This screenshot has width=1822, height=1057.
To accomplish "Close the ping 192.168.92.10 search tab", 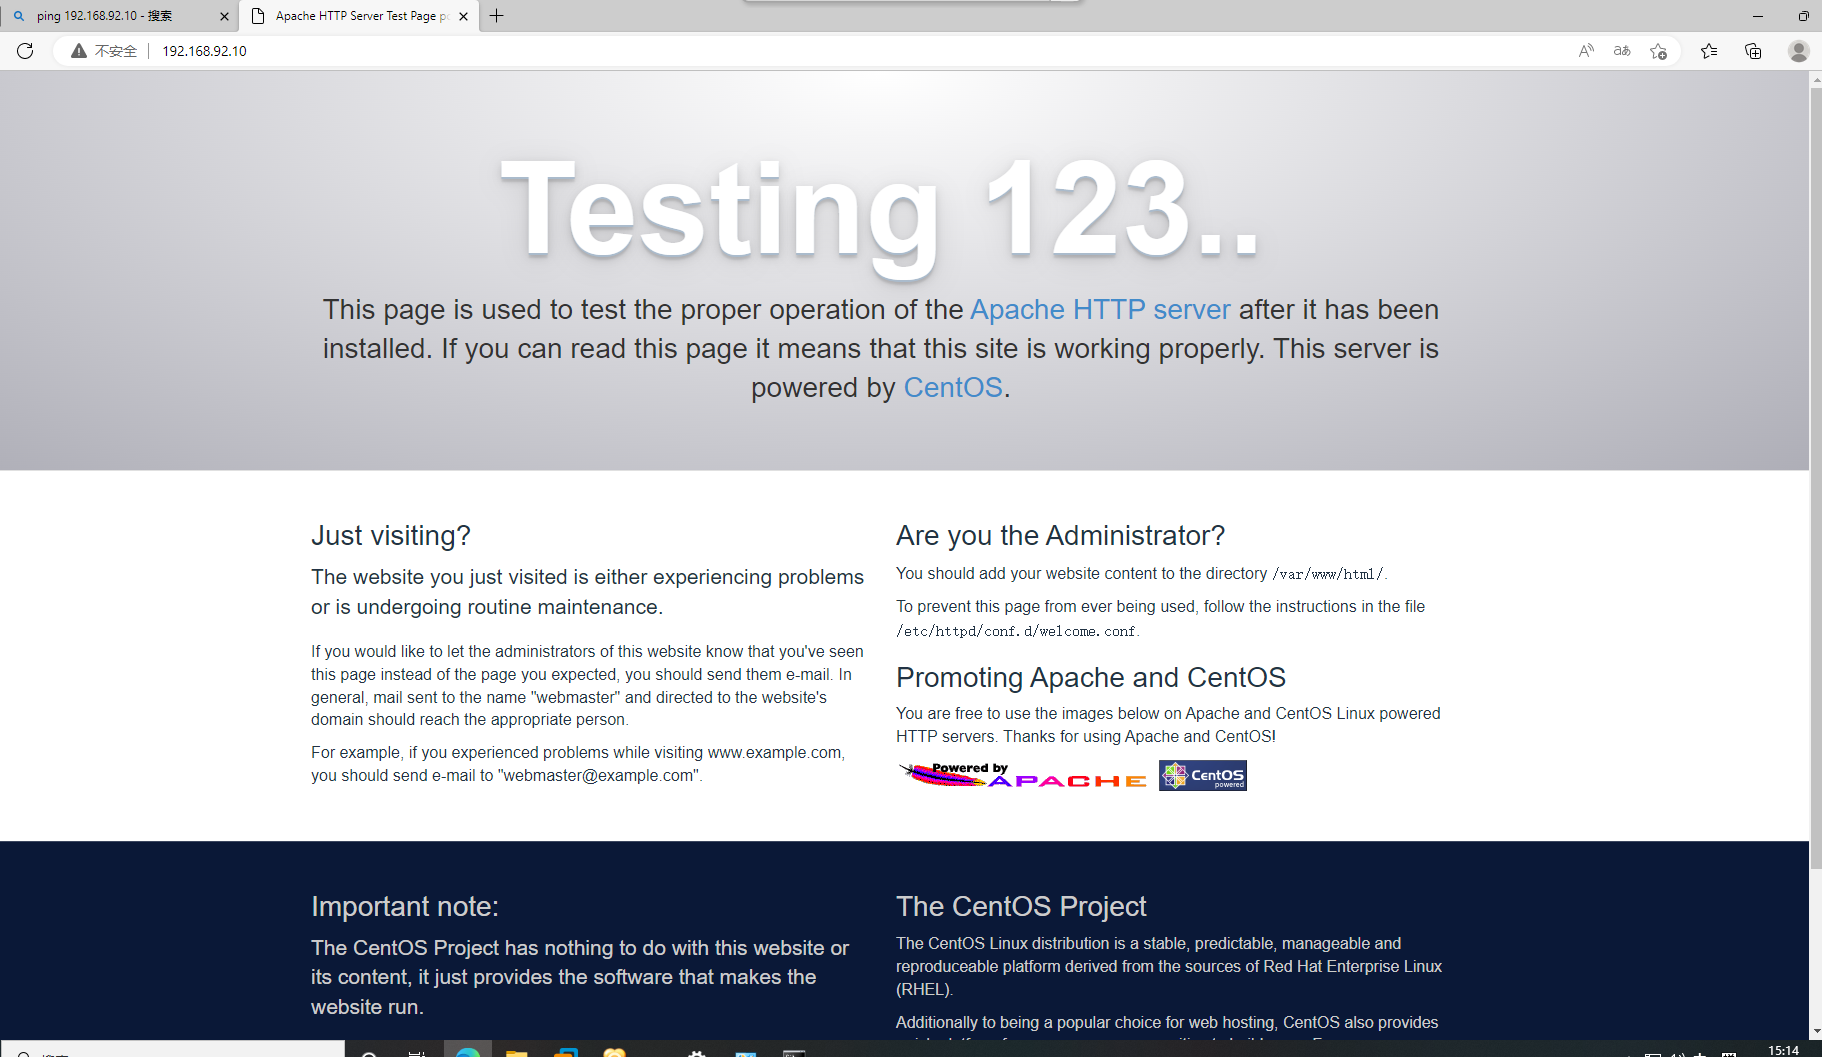I will [224, 16].
